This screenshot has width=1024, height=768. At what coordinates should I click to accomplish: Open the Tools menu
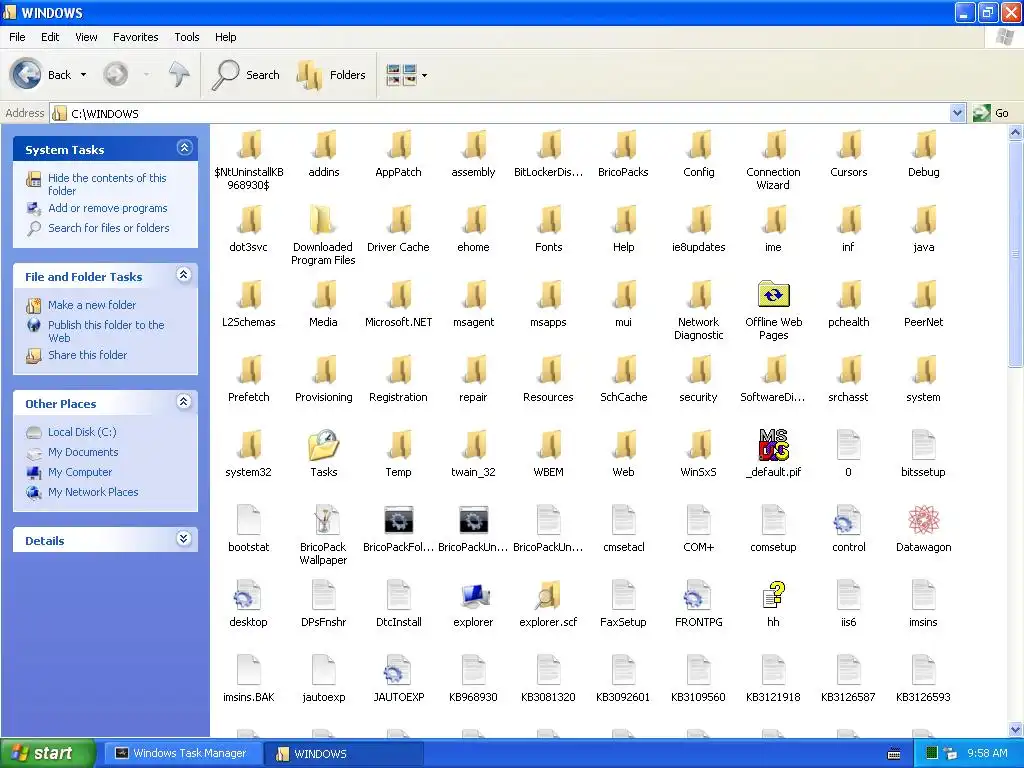tap(187, 37)
